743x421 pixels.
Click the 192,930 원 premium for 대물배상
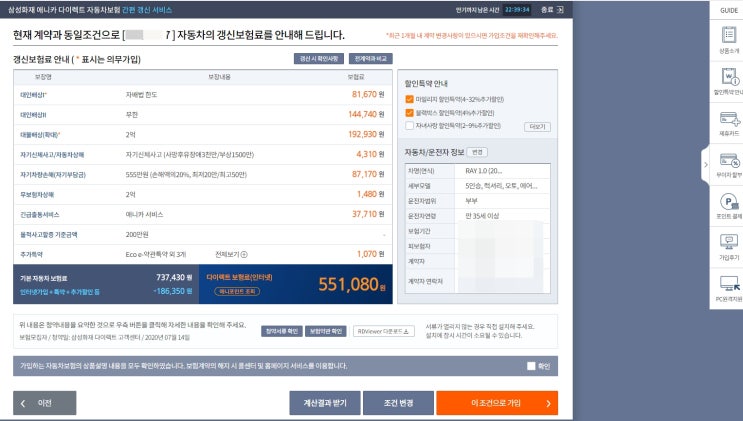click(x=366, y=134)
